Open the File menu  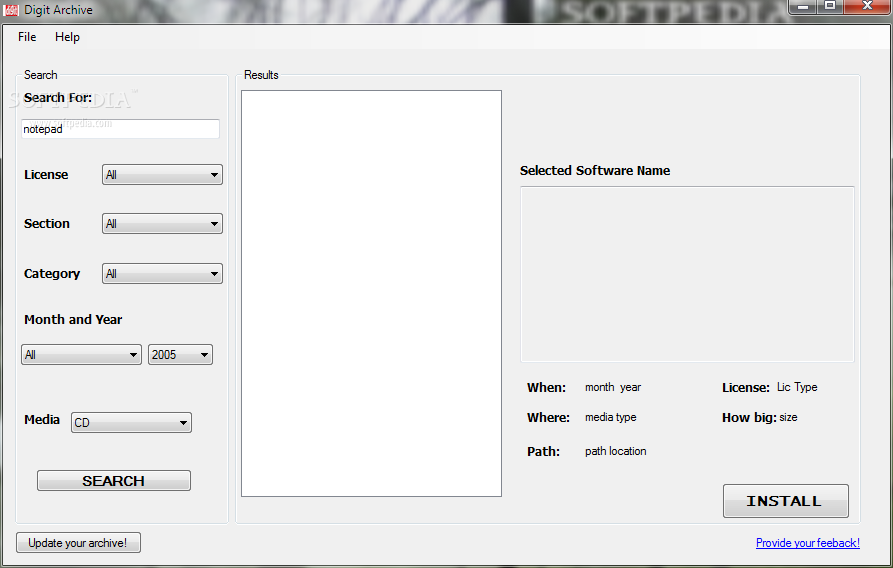point(27,37)
